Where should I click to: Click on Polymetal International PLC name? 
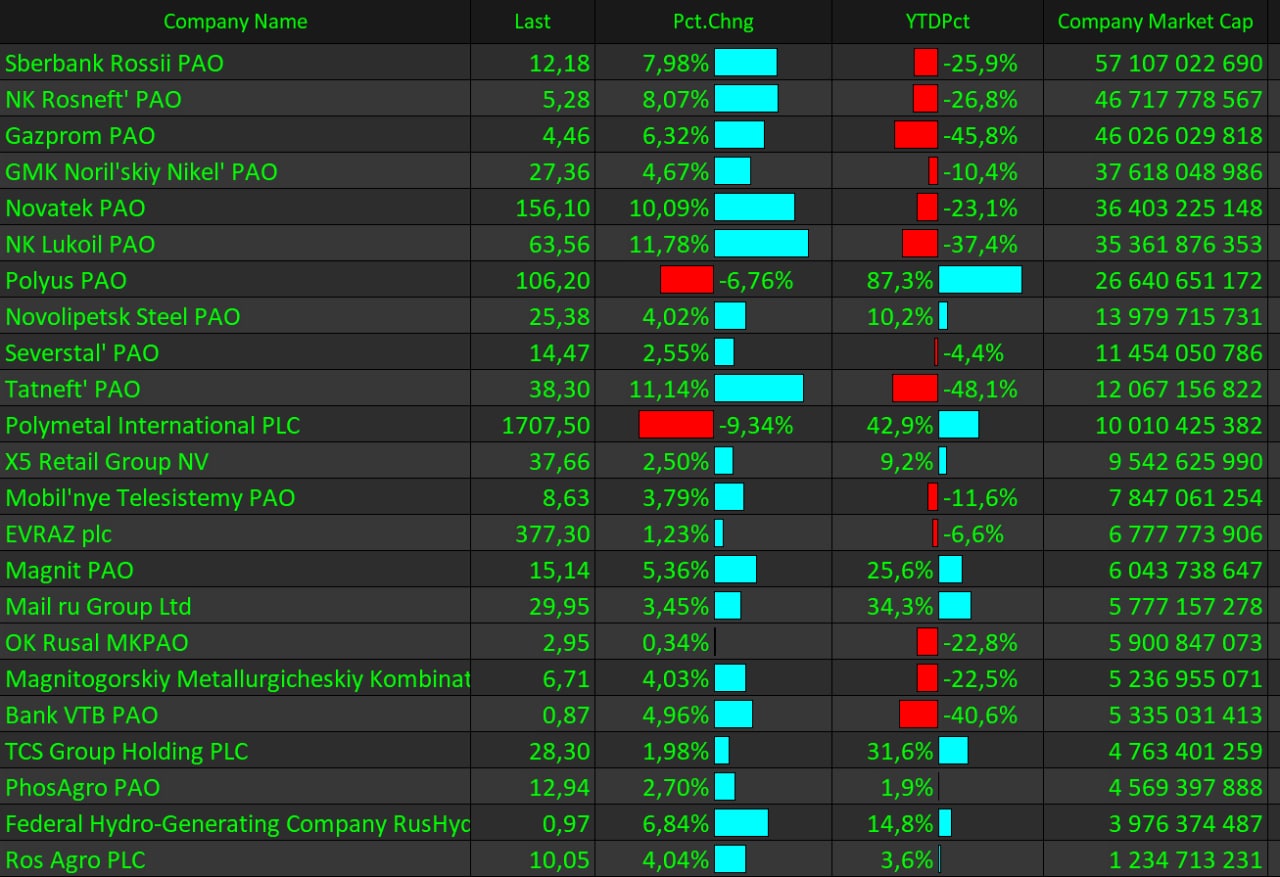pyautogui.click(x=153, y=425)
